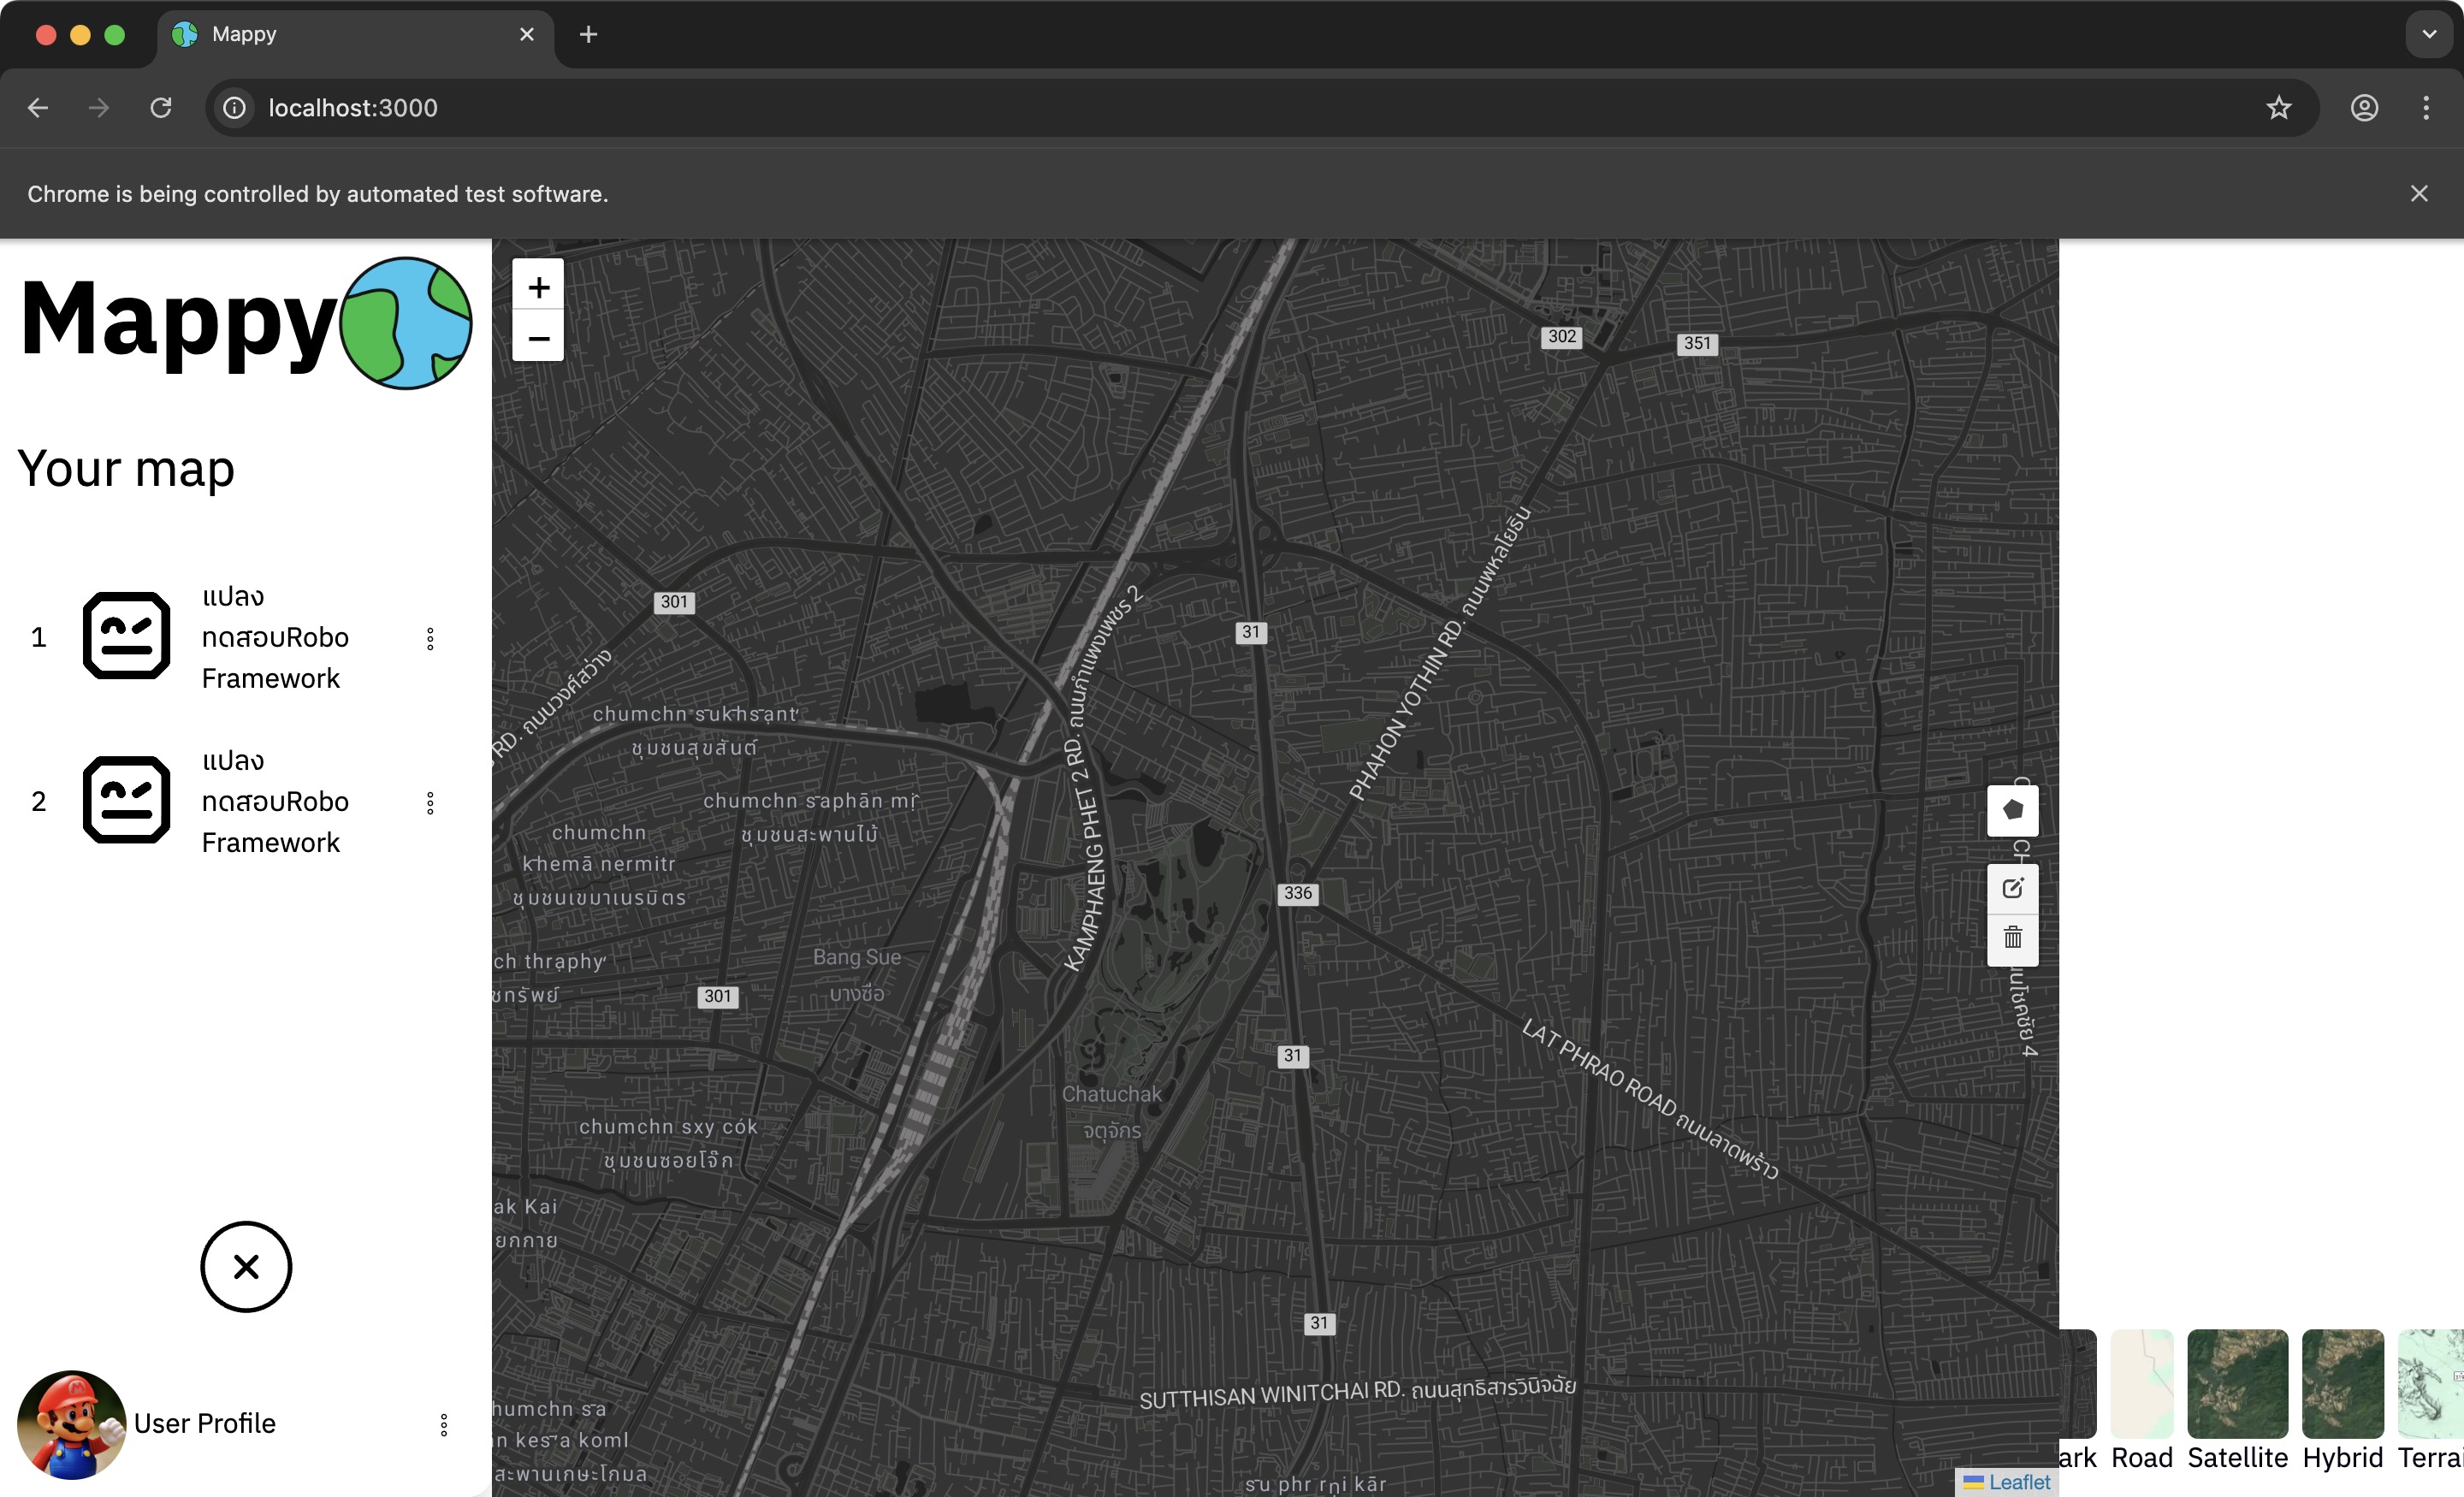Close the Mappy browser tab
Image resolution: width=2464 pixels, height=1497 pixels.
(x=527, y=34)
